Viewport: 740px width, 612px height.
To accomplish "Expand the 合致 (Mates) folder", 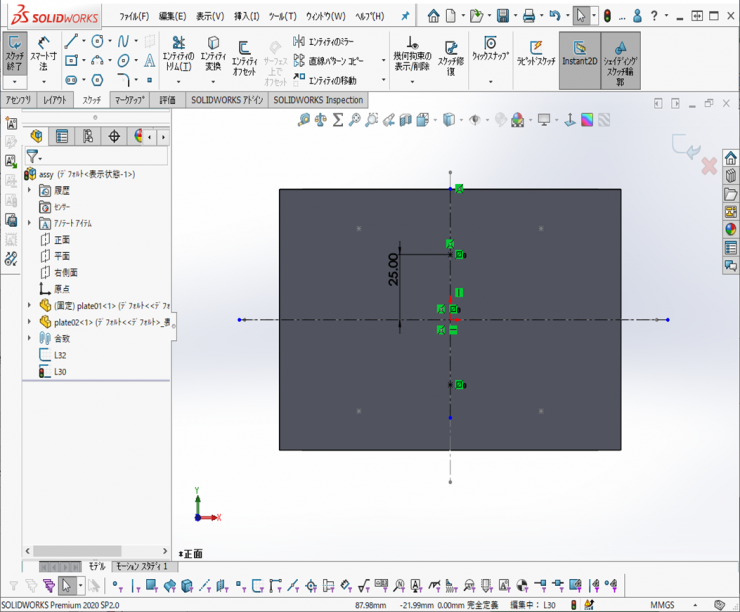I will tap(29, 338).
